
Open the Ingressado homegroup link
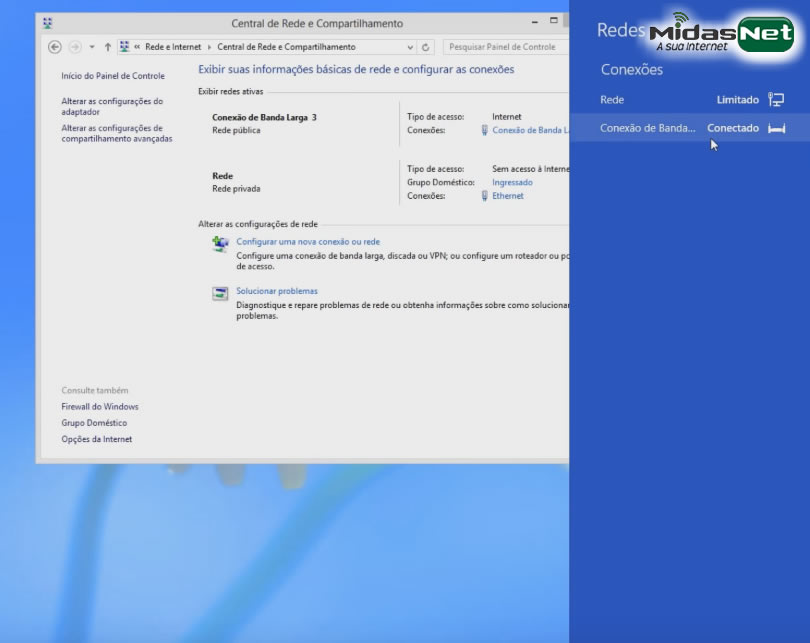pos(512,183)
